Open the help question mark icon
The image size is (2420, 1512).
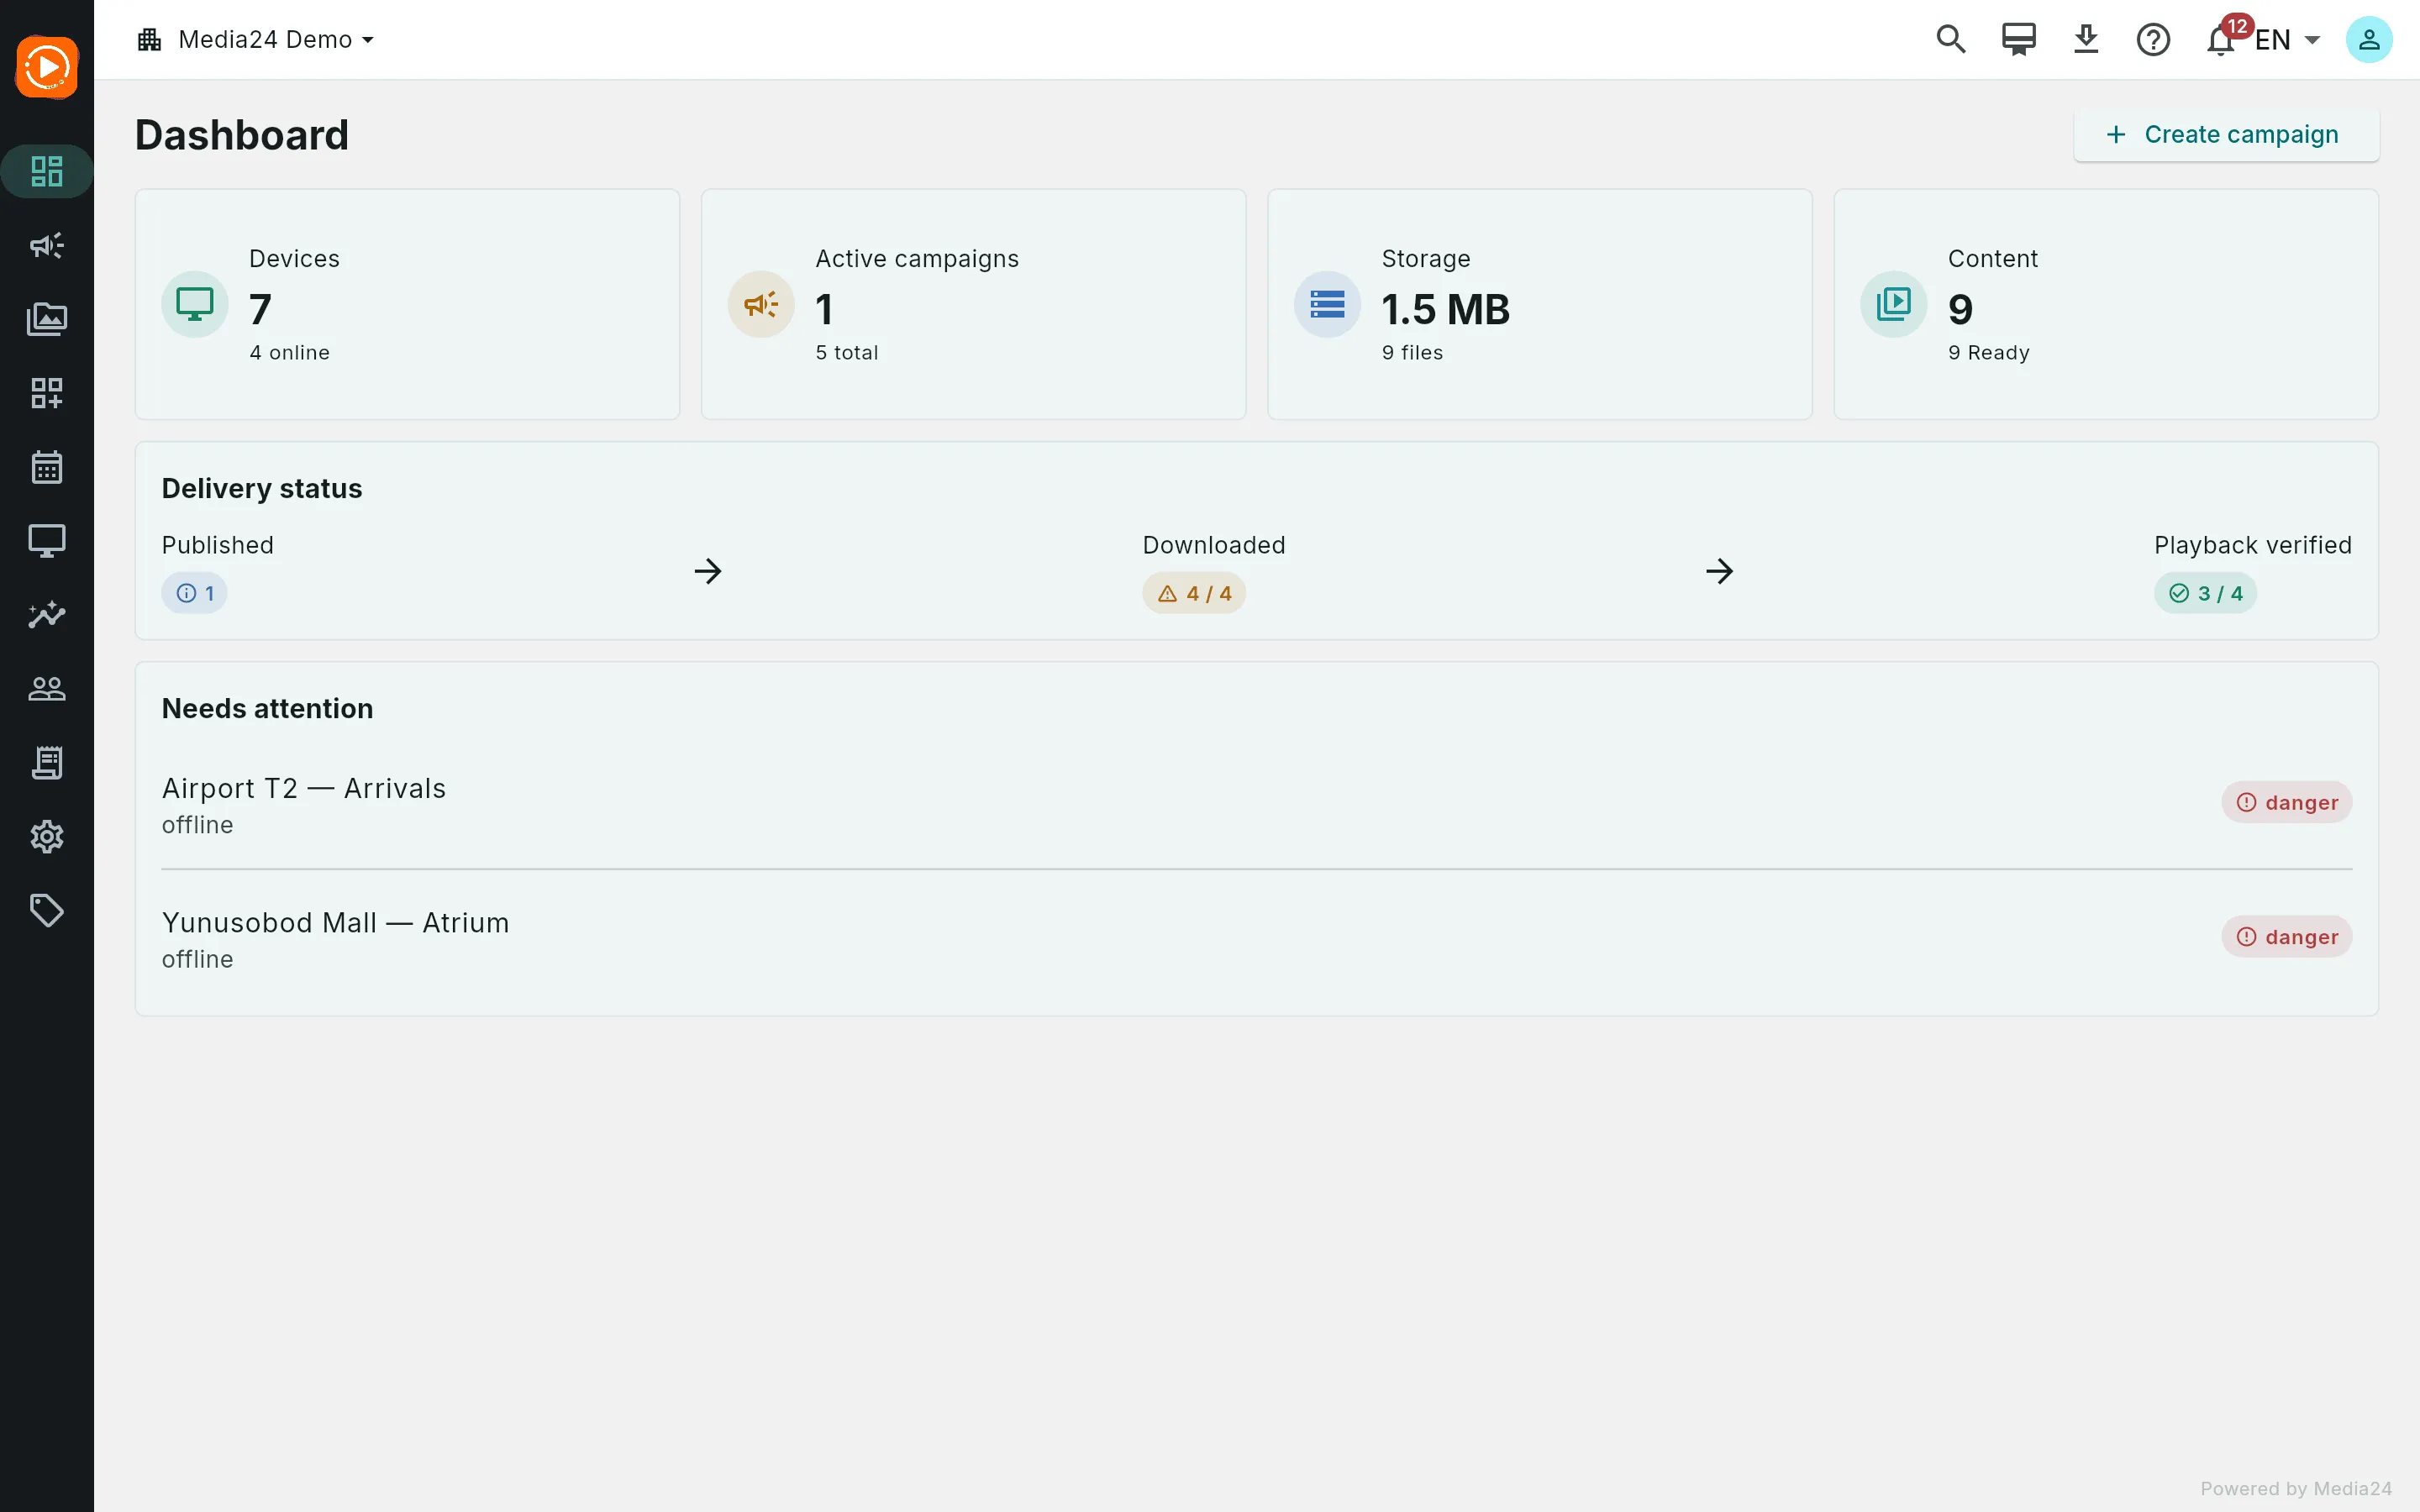[2153, 40]
